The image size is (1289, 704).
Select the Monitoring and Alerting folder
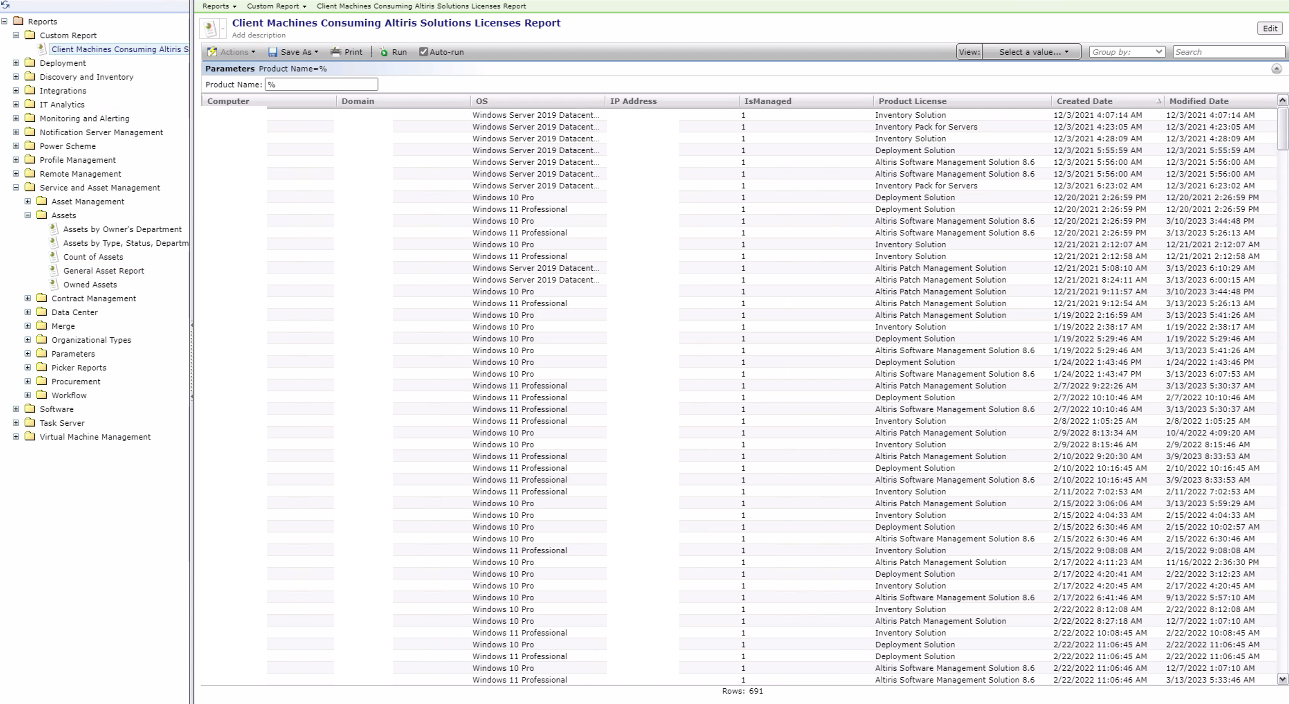coord(84,119)
